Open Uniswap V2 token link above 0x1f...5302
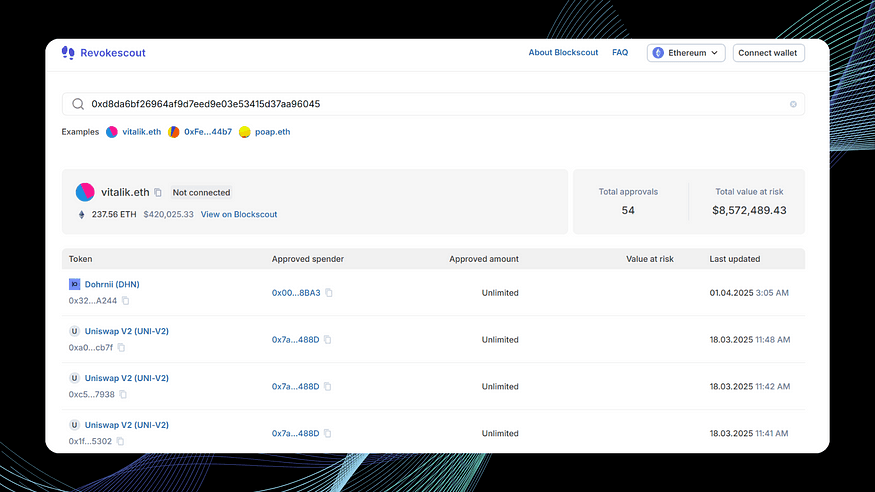The image size is (875, 492). pos(127,425)
